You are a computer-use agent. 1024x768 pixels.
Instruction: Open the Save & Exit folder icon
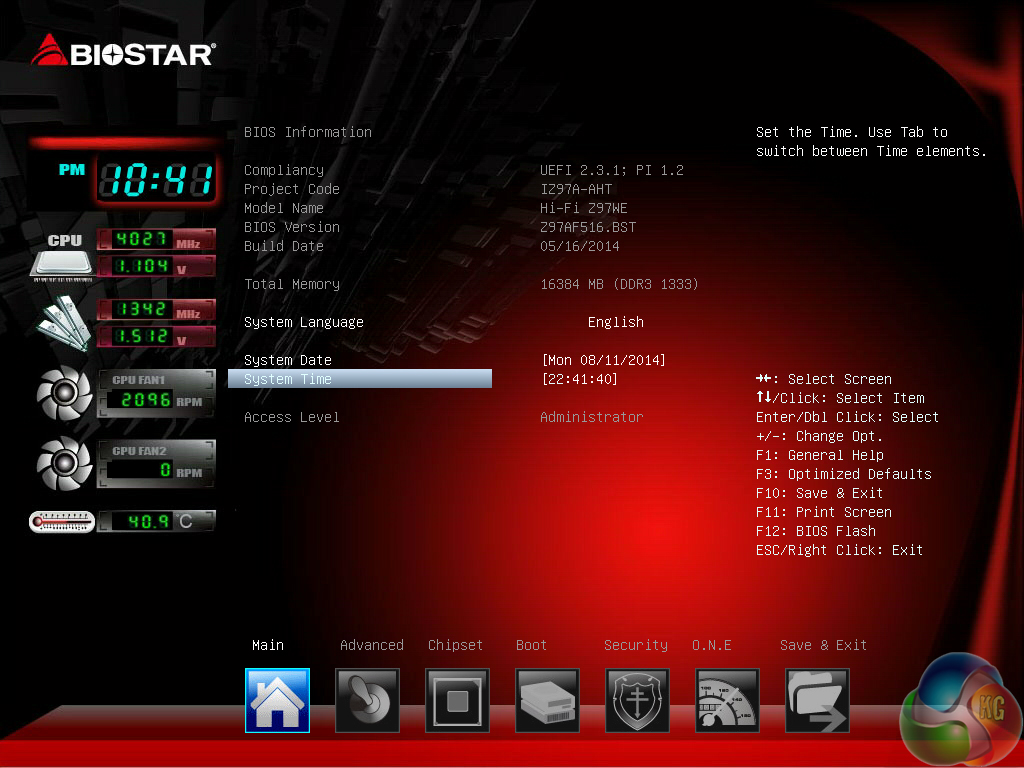(817, 700)
